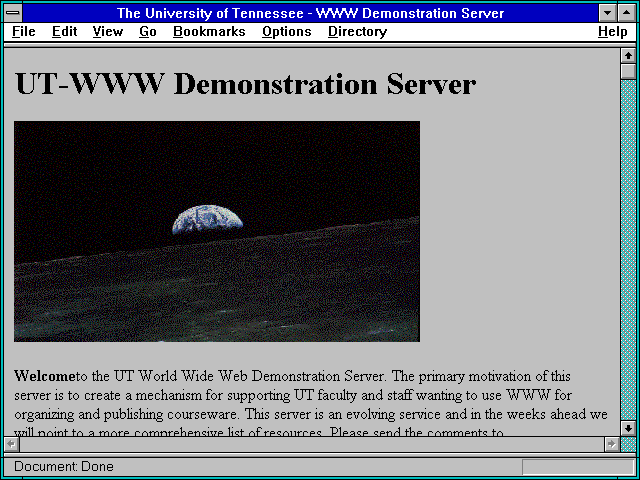640x480 pixels.
Task: Open the File menu
Action: click(x=23, y=32)
